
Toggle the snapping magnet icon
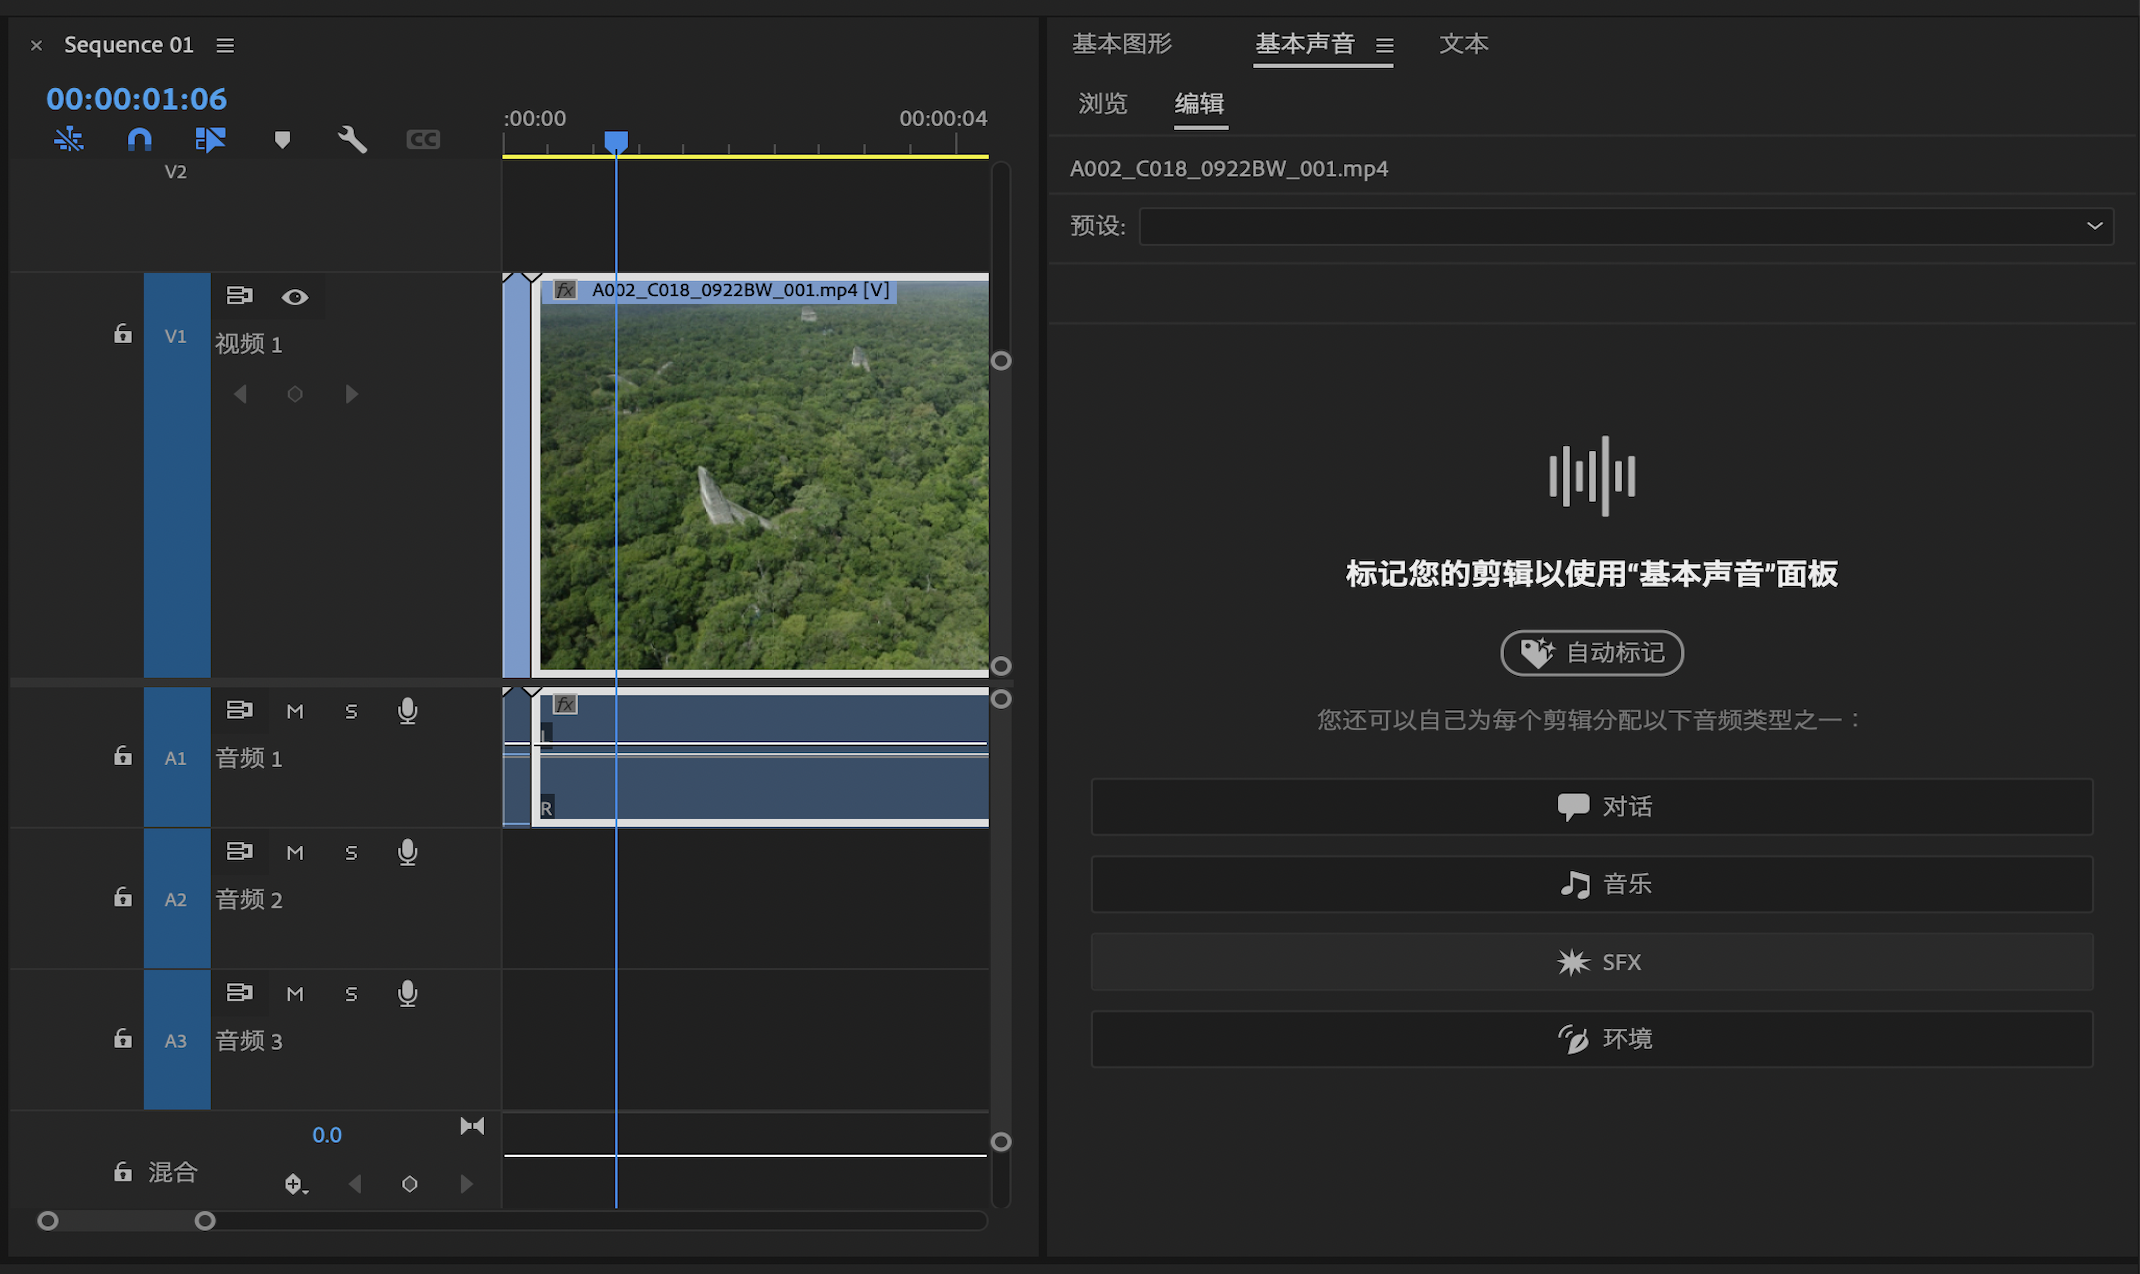tap(139, 140)
